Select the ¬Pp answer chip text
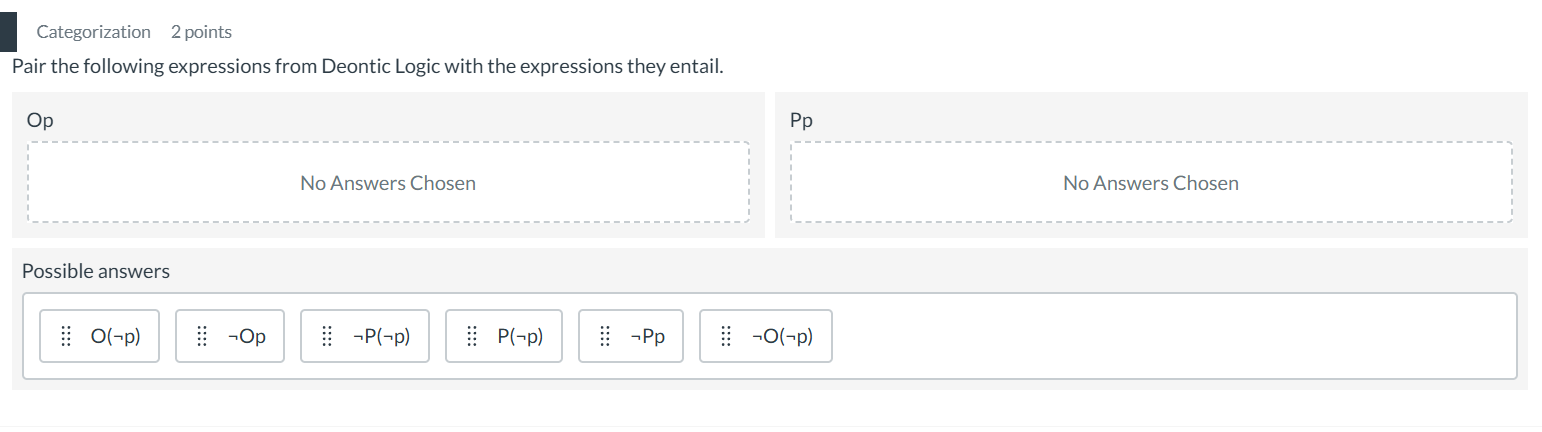Viewport: 1542px width, 432px height. click(x=648, y=336)
